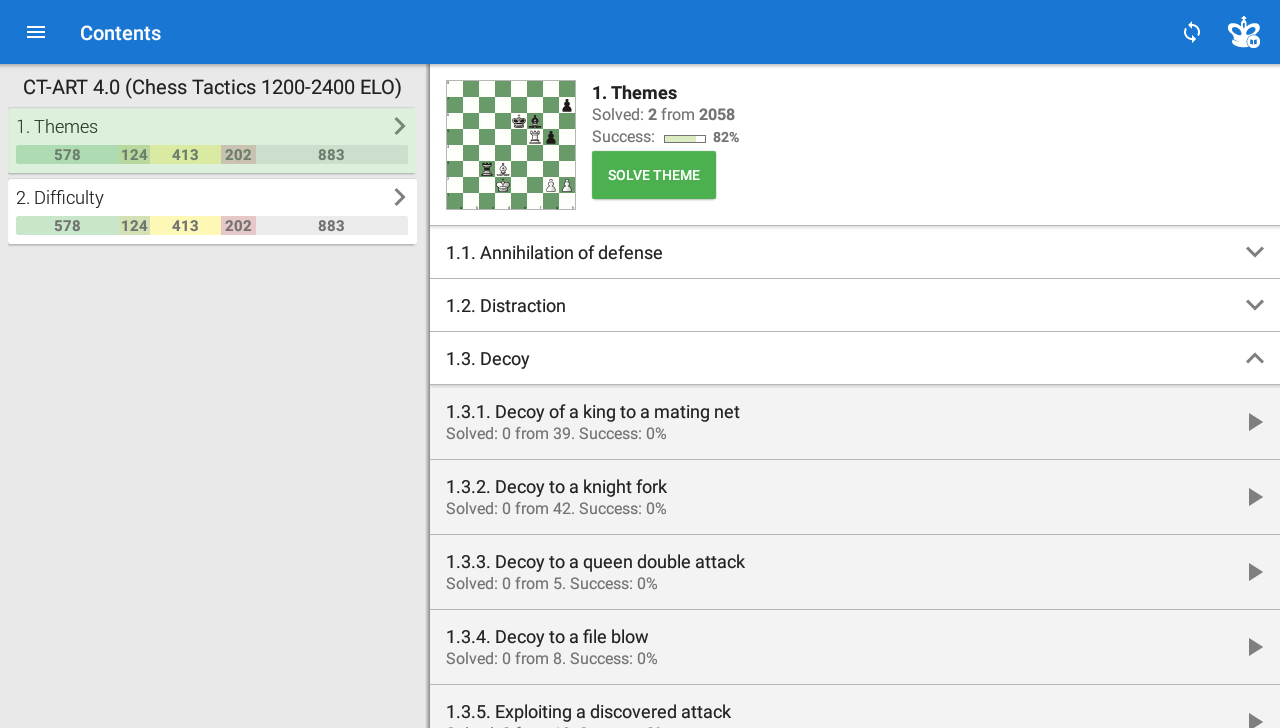Click the 1.3. Decoy label

point(488,359)
